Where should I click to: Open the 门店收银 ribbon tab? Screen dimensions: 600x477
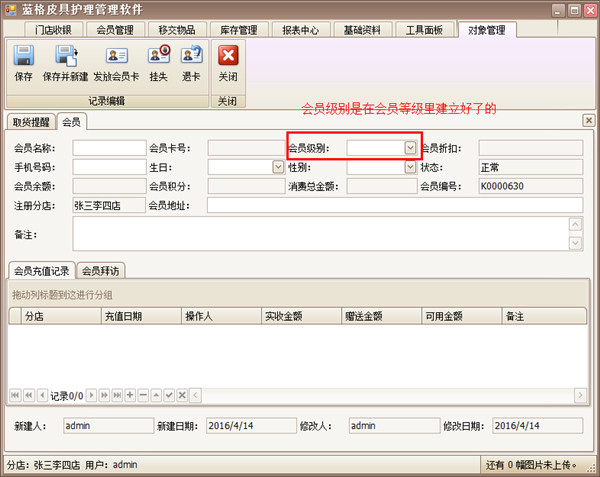[x=53, y=30]
